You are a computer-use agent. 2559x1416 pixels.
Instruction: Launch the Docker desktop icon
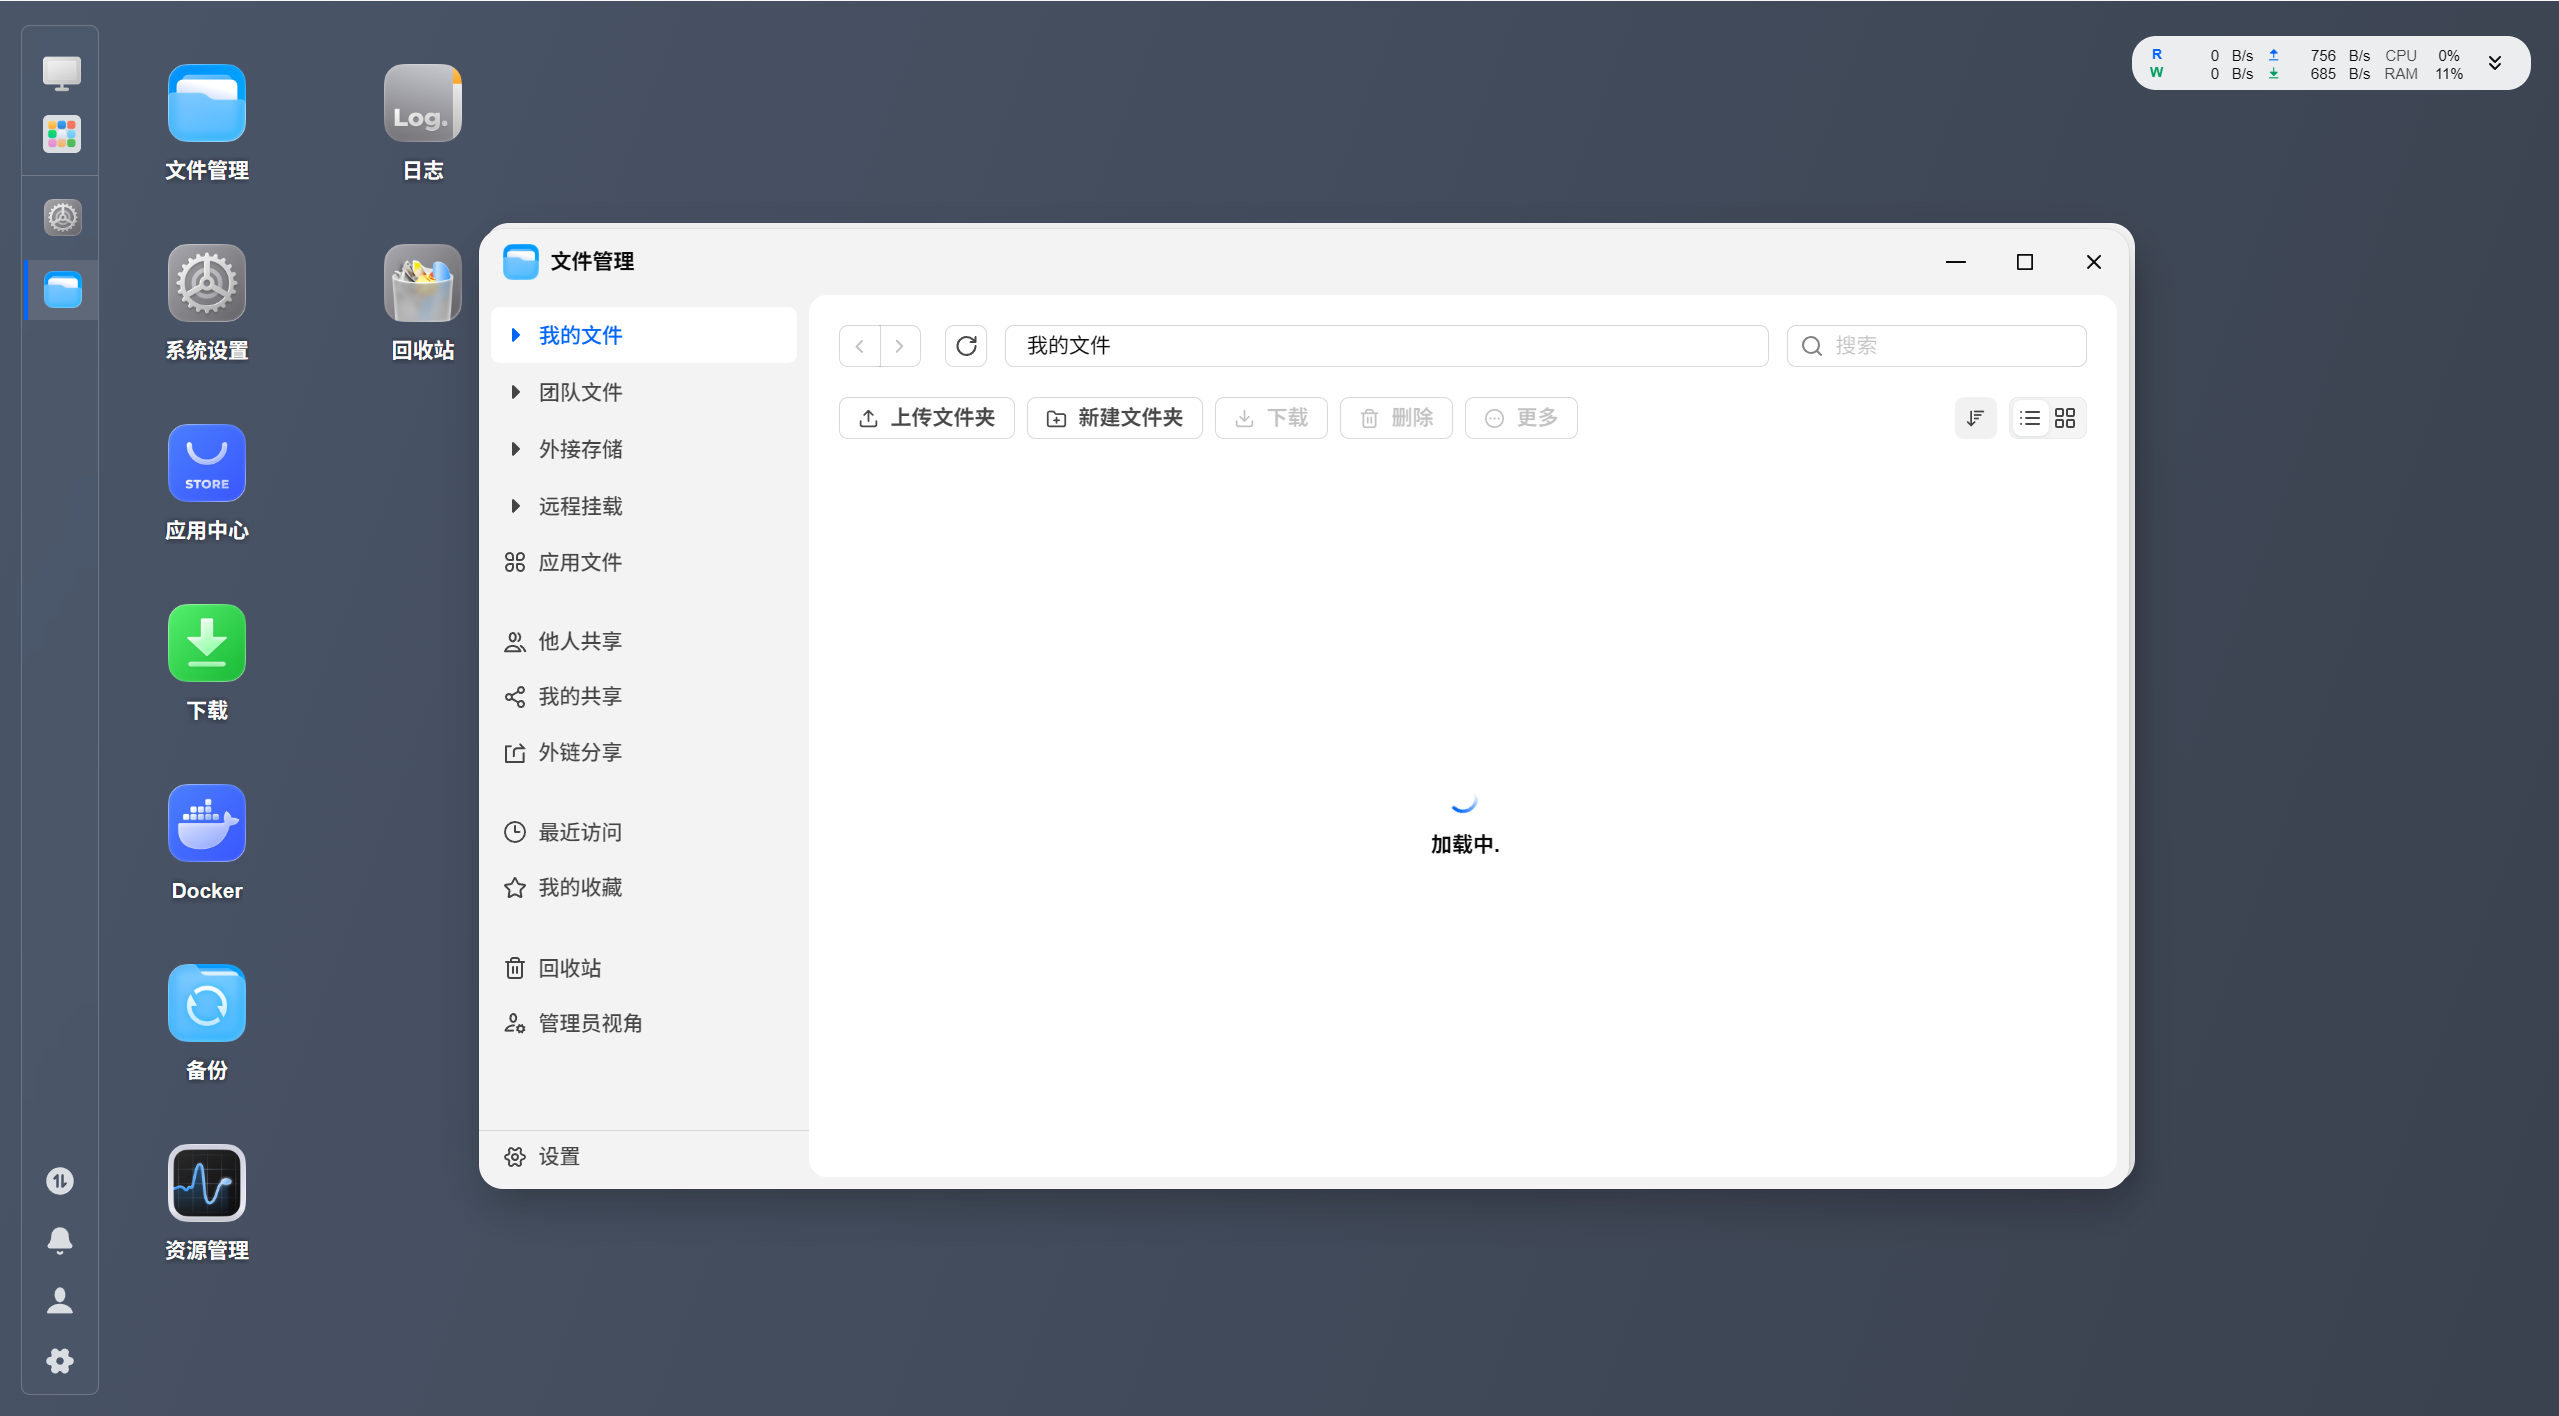[x=207, y=823]
